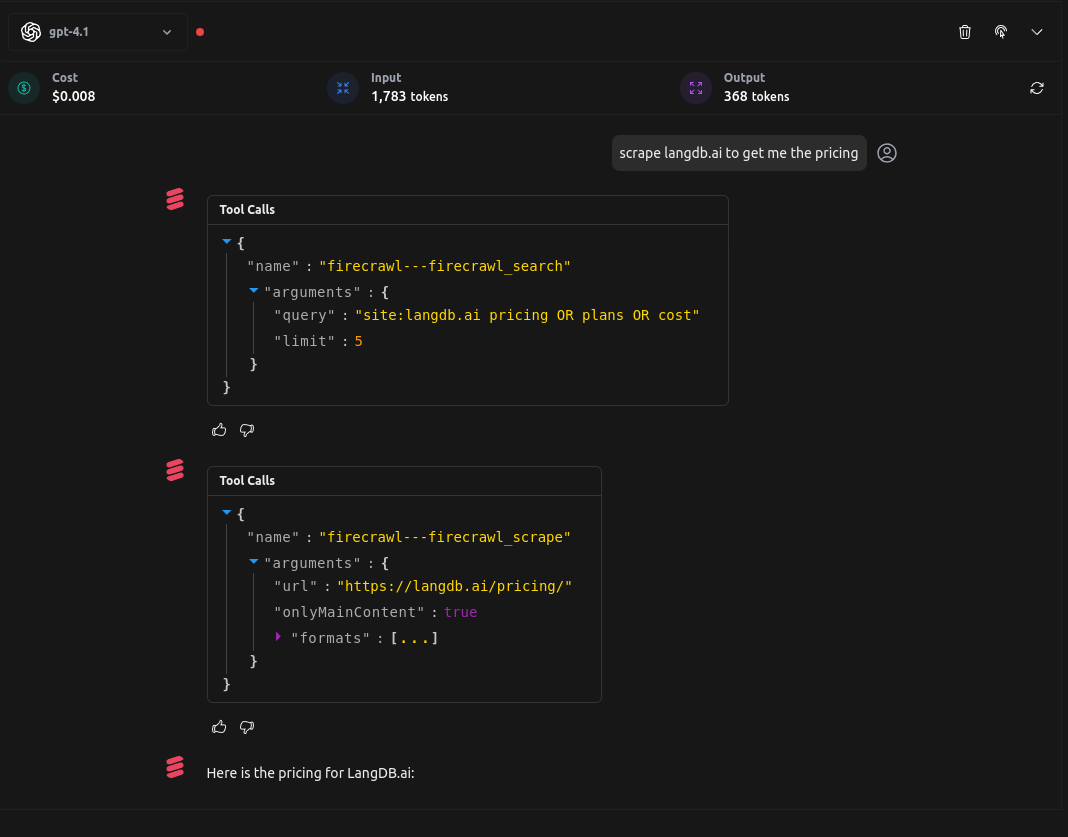
Task: Collapse arguments in firecrawl_scrape JSON
Action: click(x=254, y=562)
